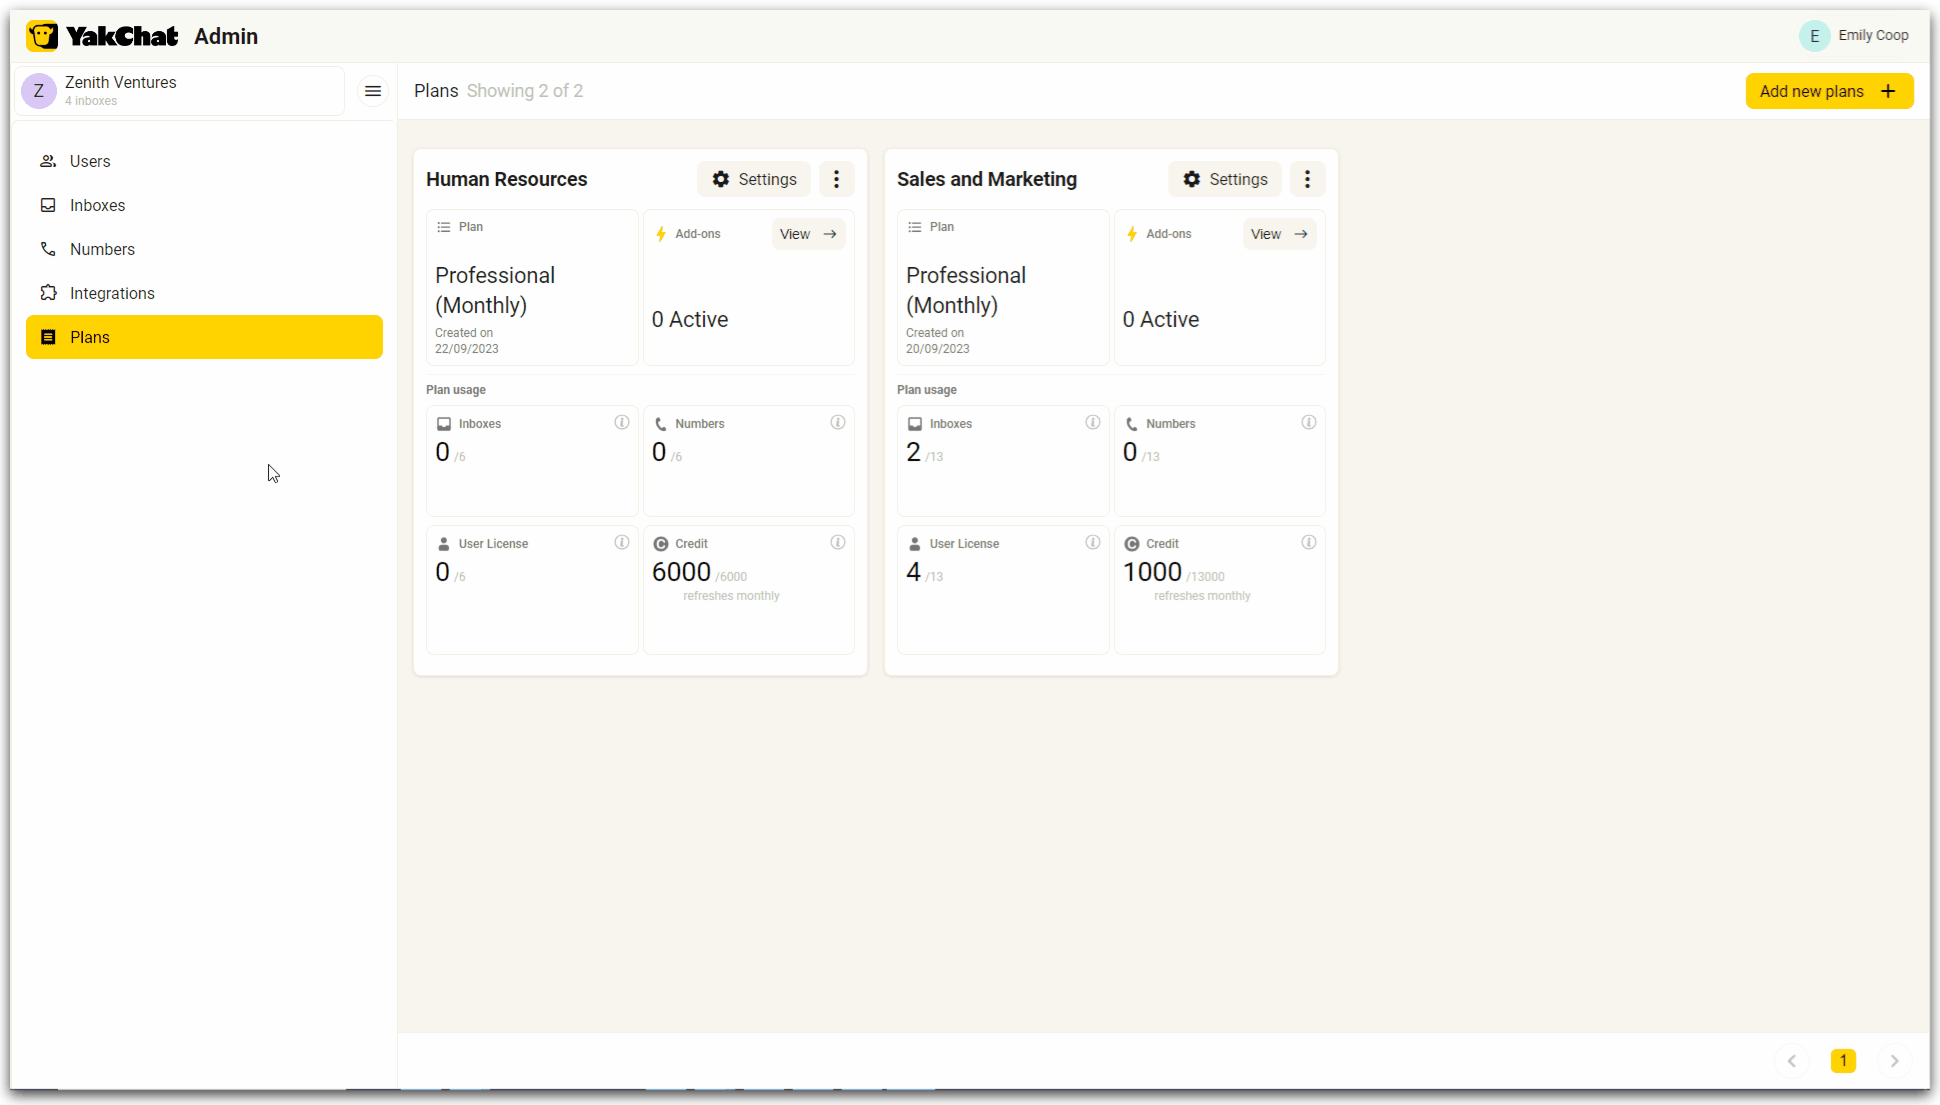Screen dimensions: 1940x1105
Task: Open Human Resources plan overflow menu
Action: pyautogui.click(x=837, y=179)
